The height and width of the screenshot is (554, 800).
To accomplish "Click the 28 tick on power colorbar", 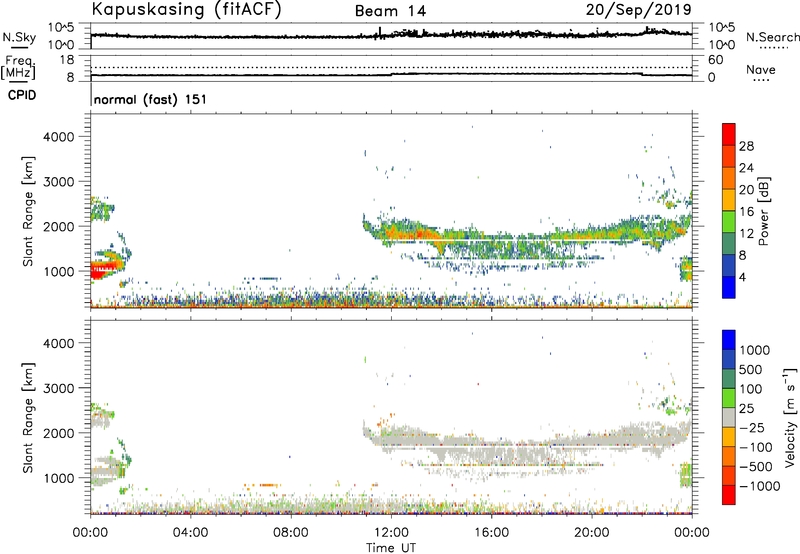I will click(x=746, y=146).
